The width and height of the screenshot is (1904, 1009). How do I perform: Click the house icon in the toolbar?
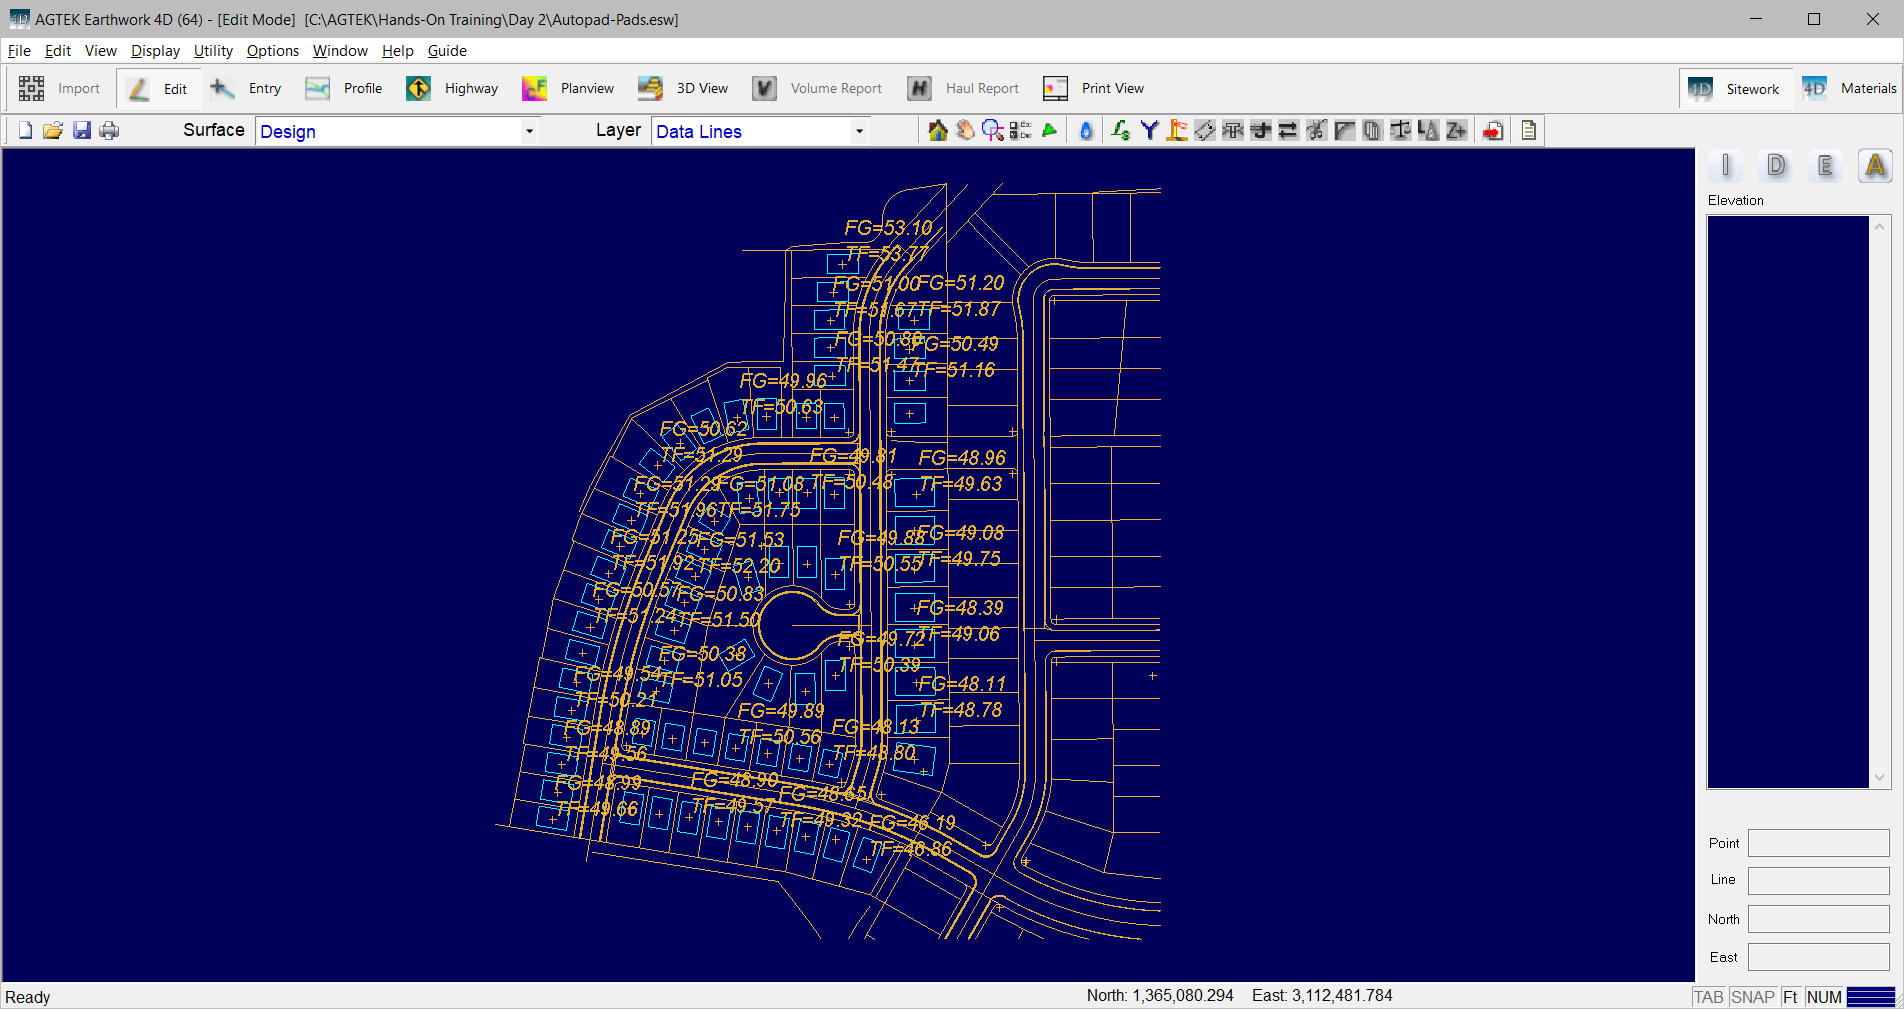tap(937, 131)
